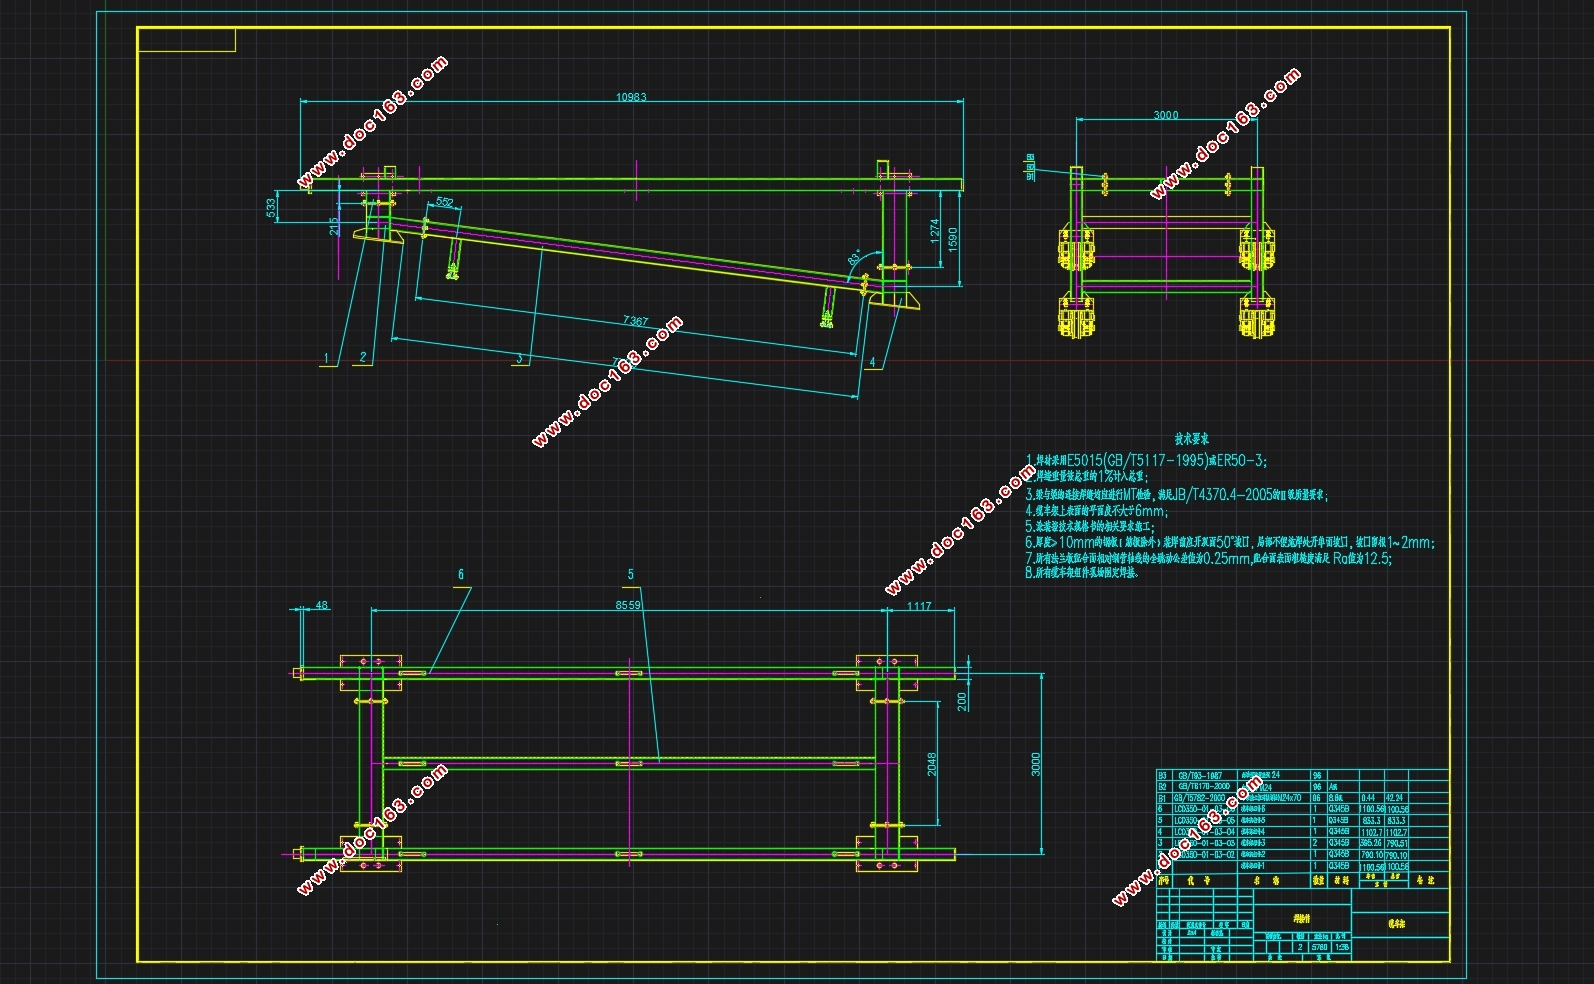The image size is (1594, 984).
Task: Select the 385.26 weight cell in row 3
Action: pyautogui.click(x=1370, y=843)
